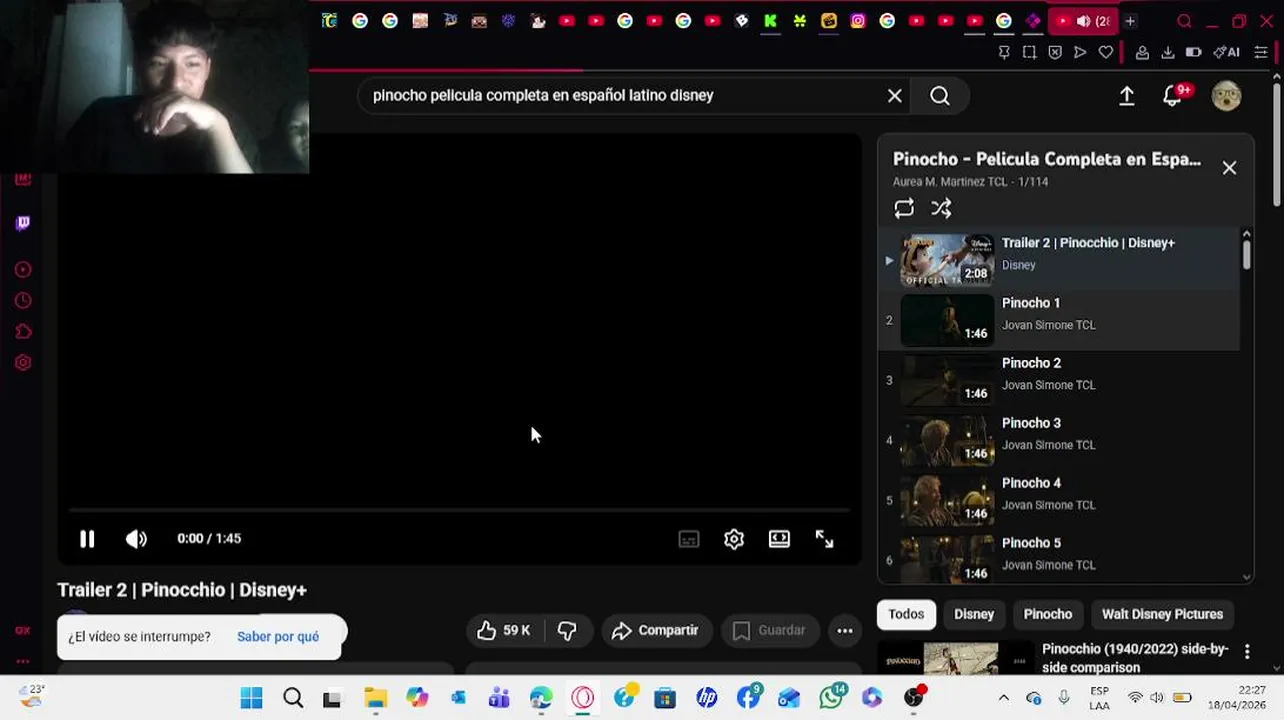Screen dimensions: 1284x720
Task: Like the video with 59 K likes
Action: tap(503, 630)
